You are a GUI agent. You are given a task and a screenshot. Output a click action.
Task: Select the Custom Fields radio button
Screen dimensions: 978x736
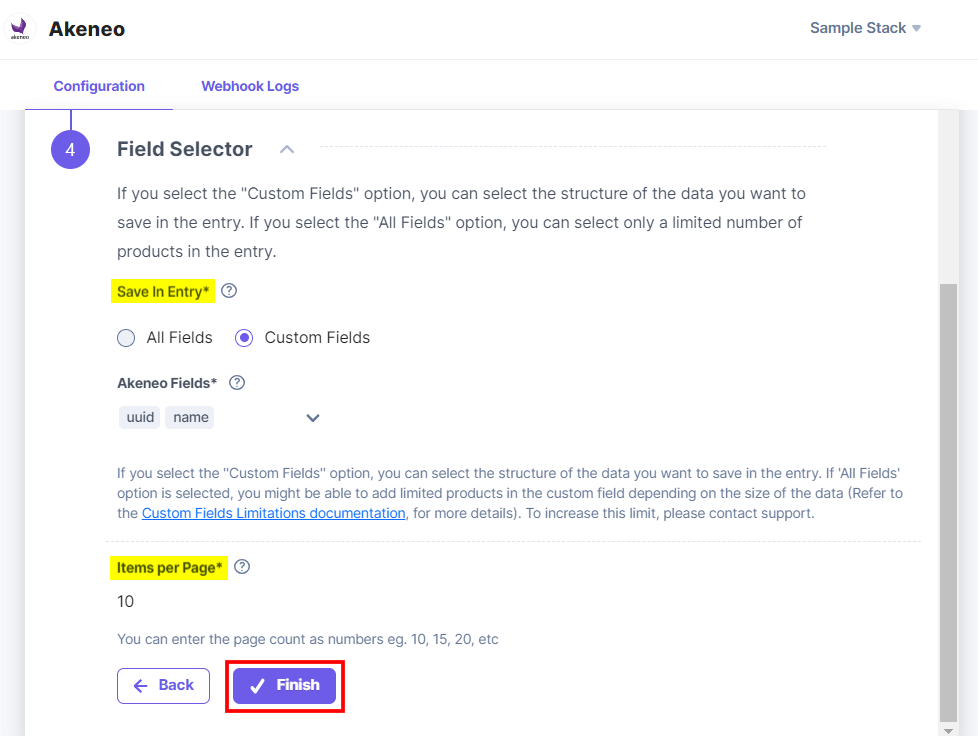tap(243, 338)
